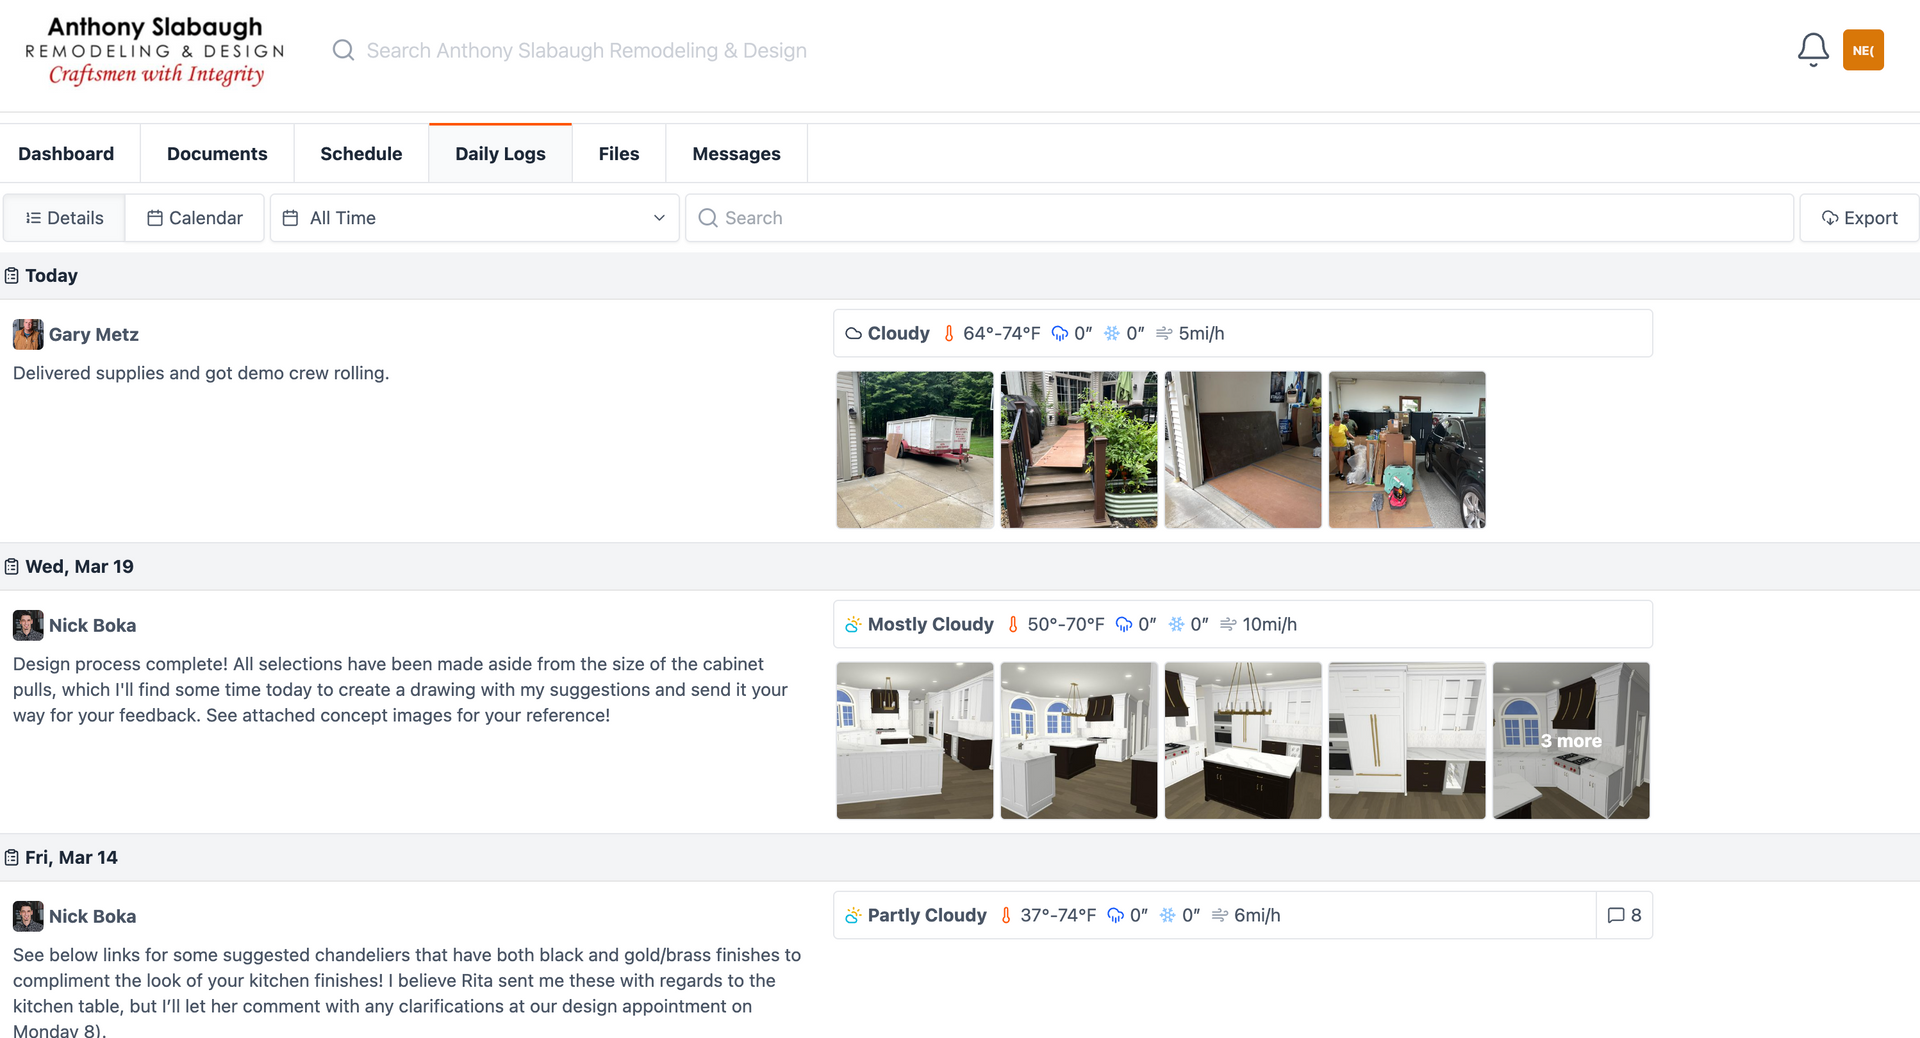
Task: Click the wind icon beside 6mi/h
Action: (1220, 916)
